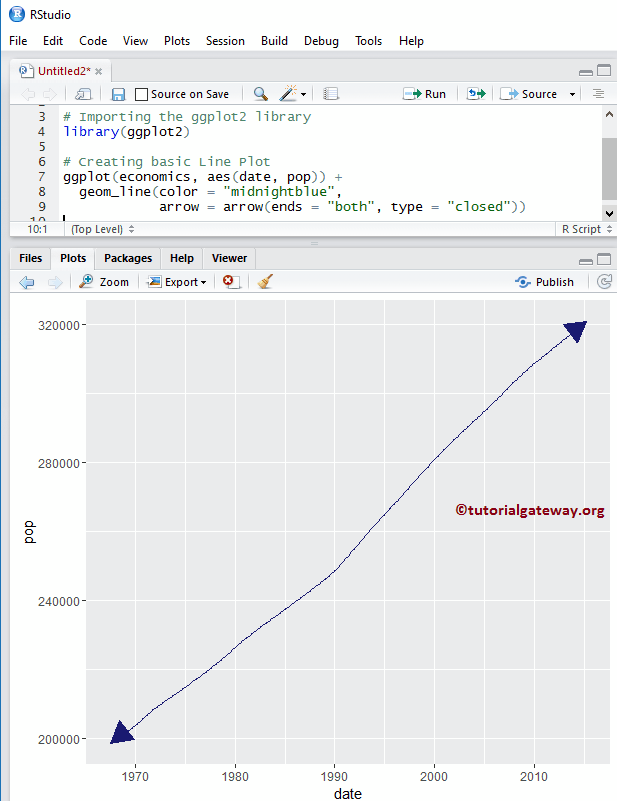Show document outline icon
The image size is (617, 801).
598,93
